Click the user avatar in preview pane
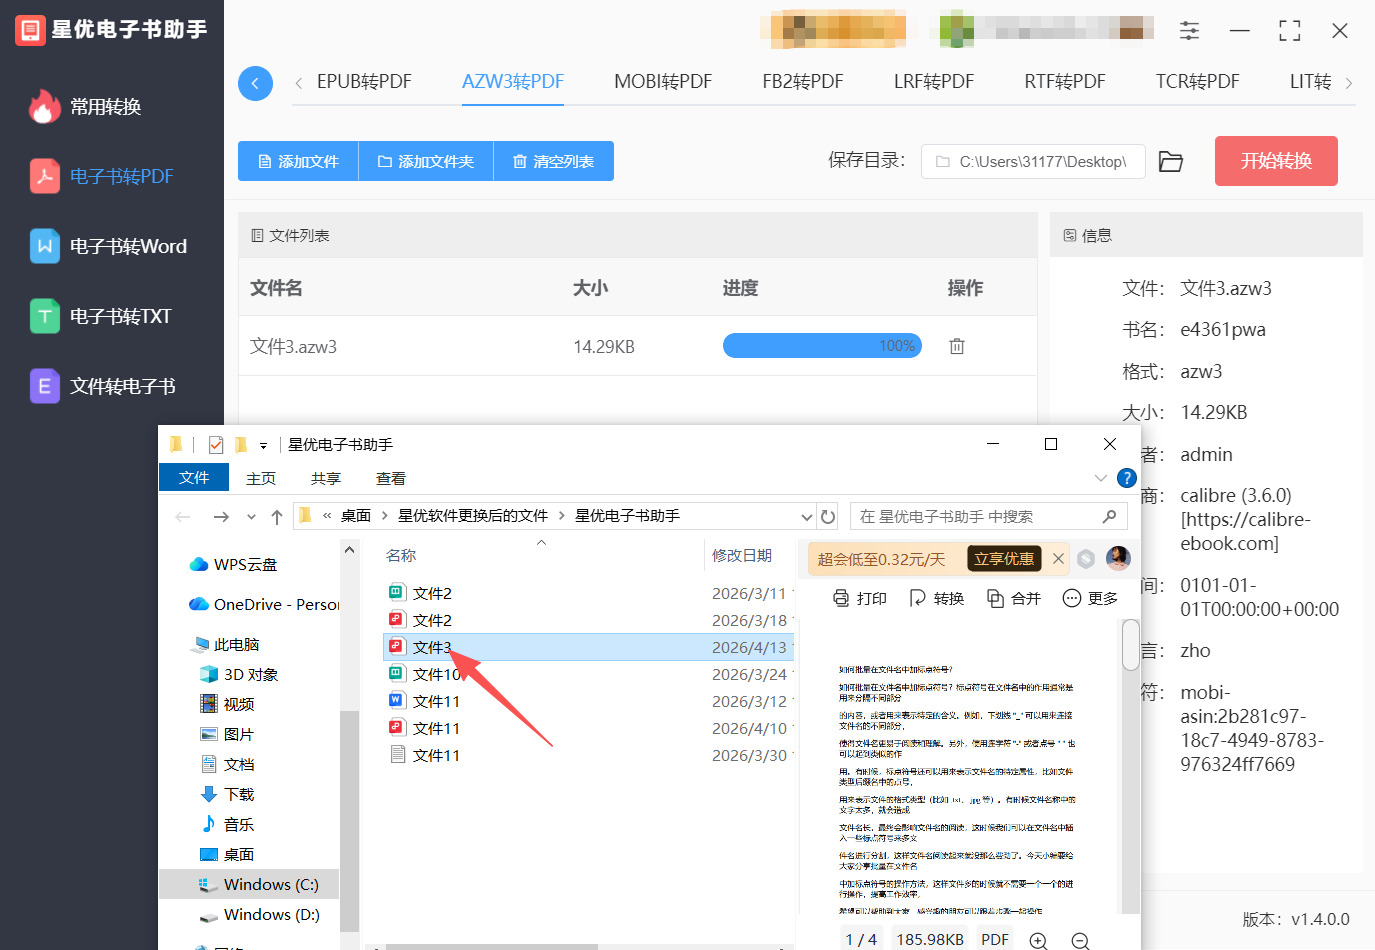1375x950 pixels. (x=1118, y=558)
